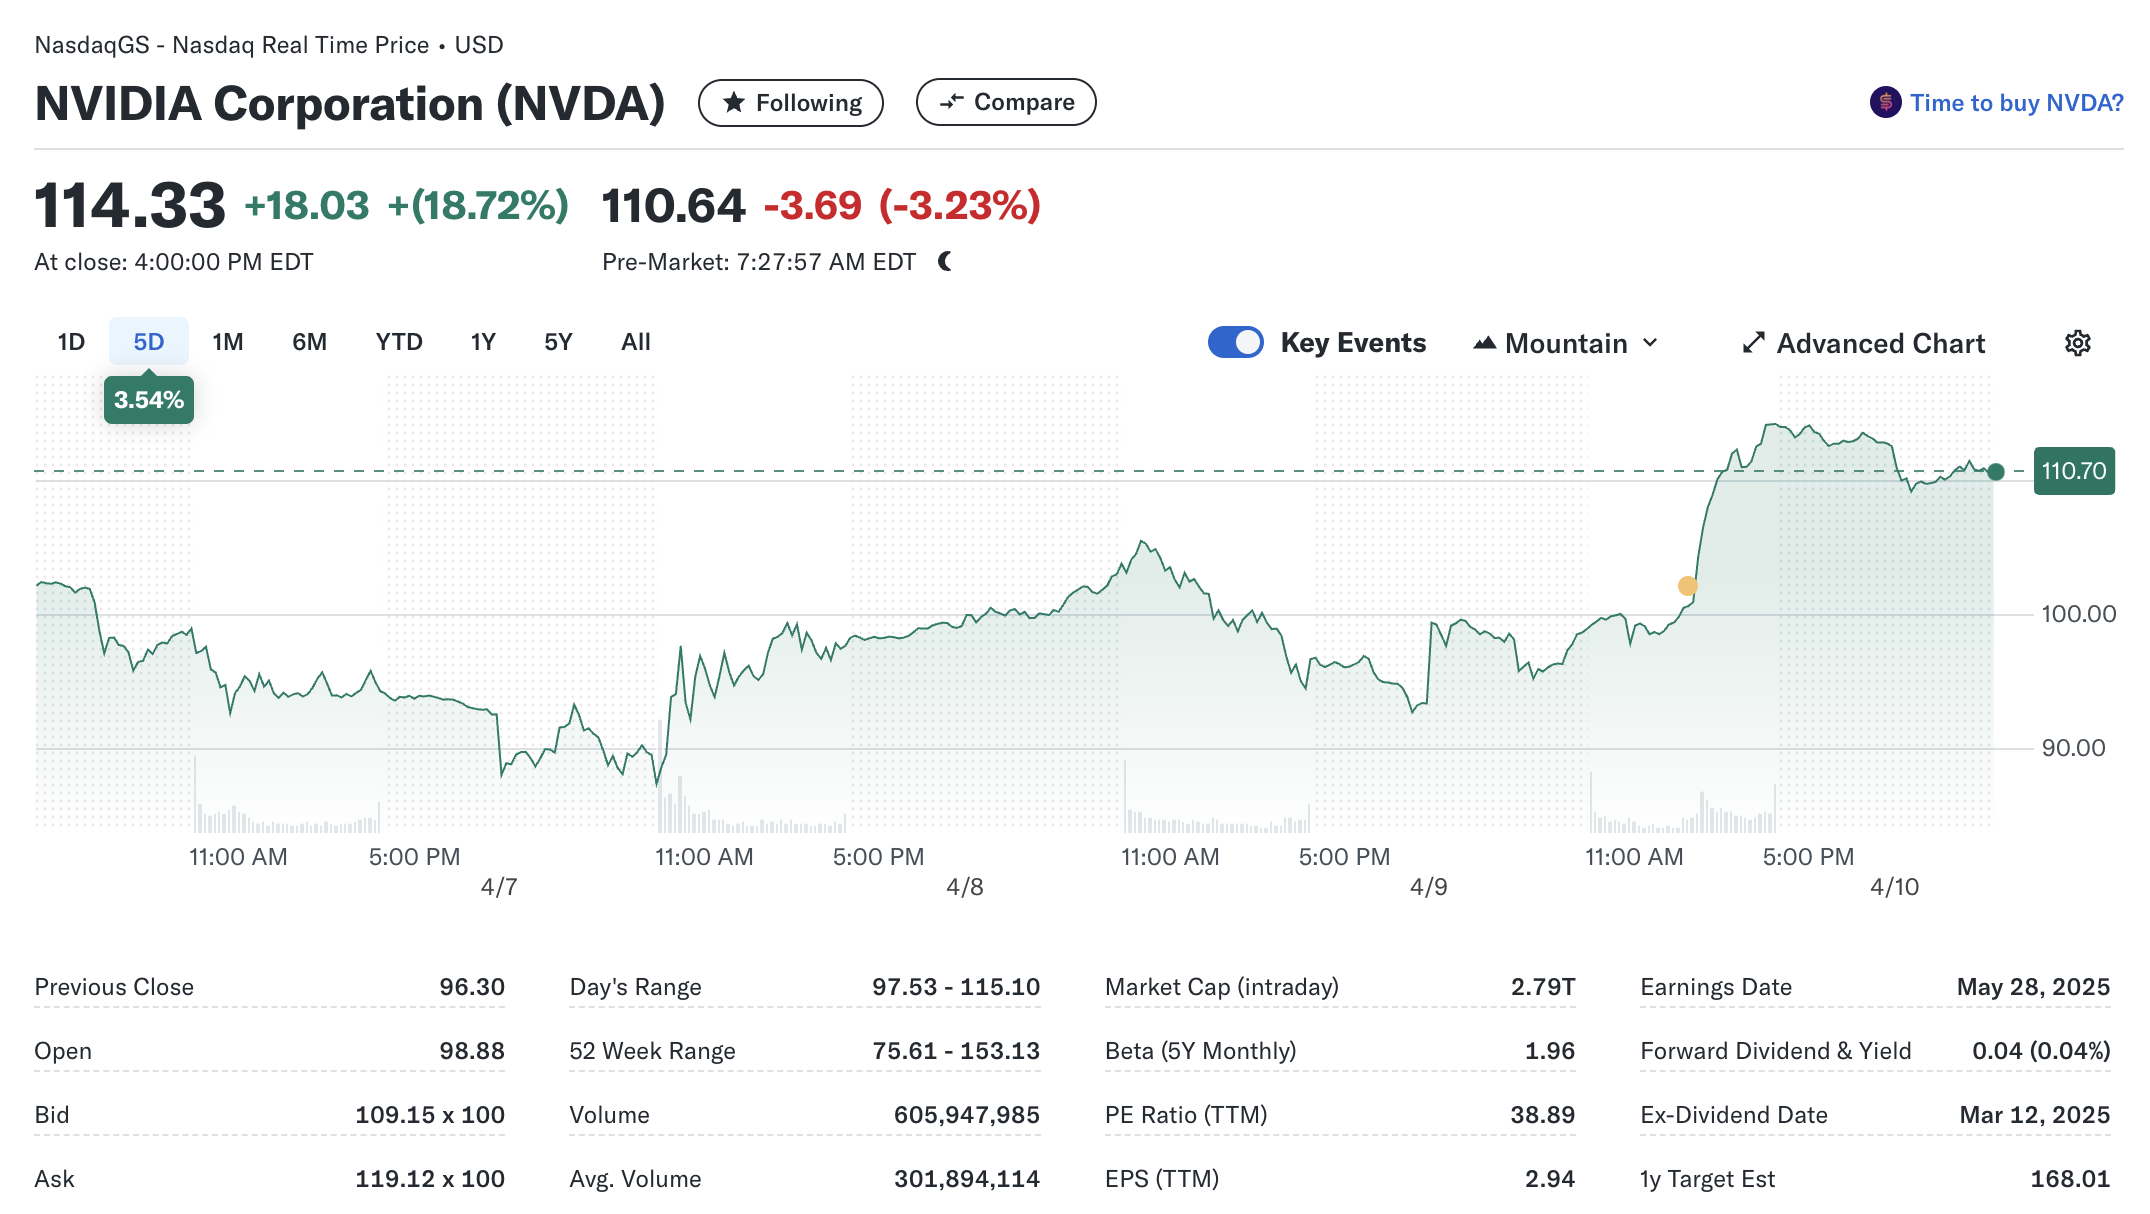Image resolution: width=2150 pixels, height=1214 pixels.
Task: Click the star icon on Following button
Action: 734,102
